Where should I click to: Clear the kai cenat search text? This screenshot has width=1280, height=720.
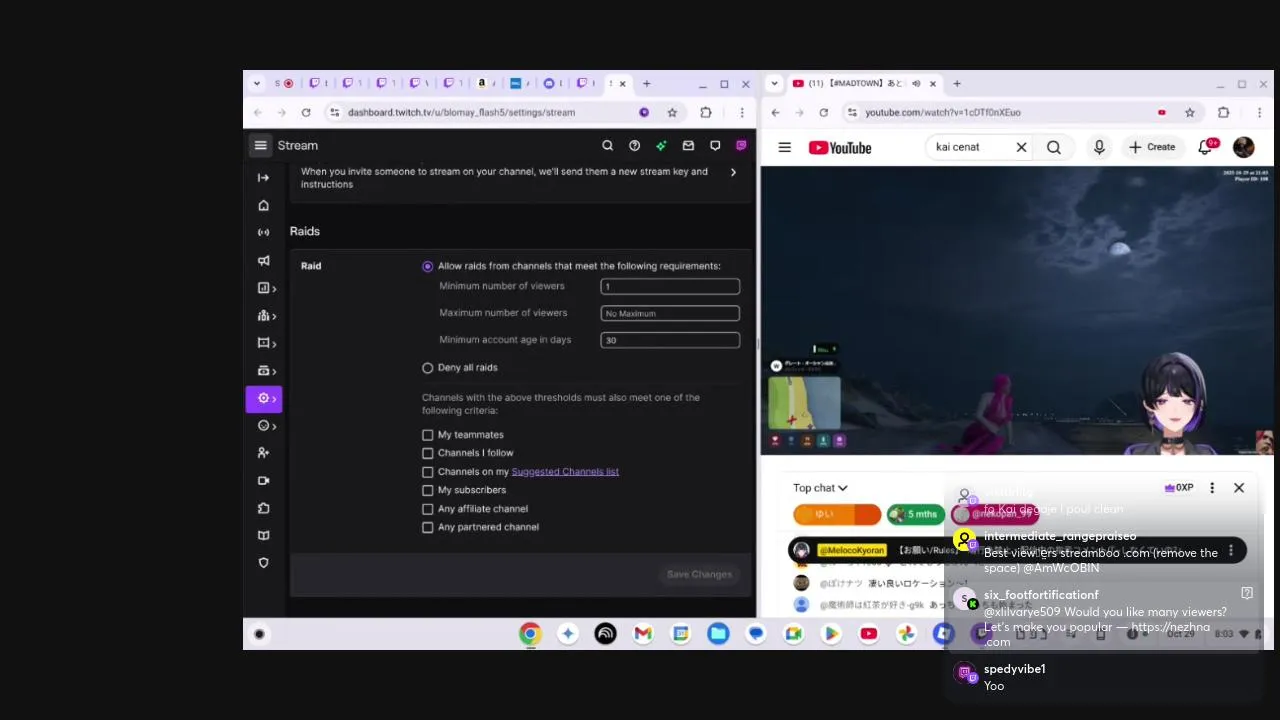(1021, 147)
